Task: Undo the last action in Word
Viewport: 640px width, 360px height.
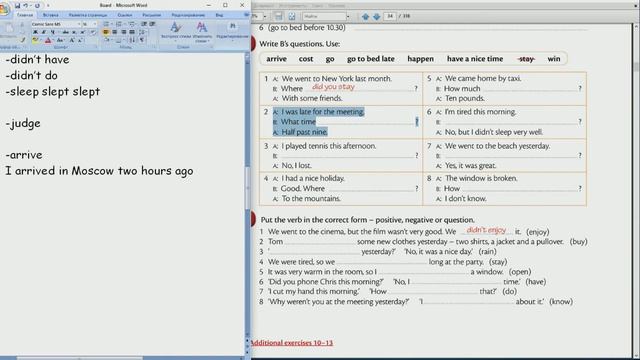Action: point(26,6)
